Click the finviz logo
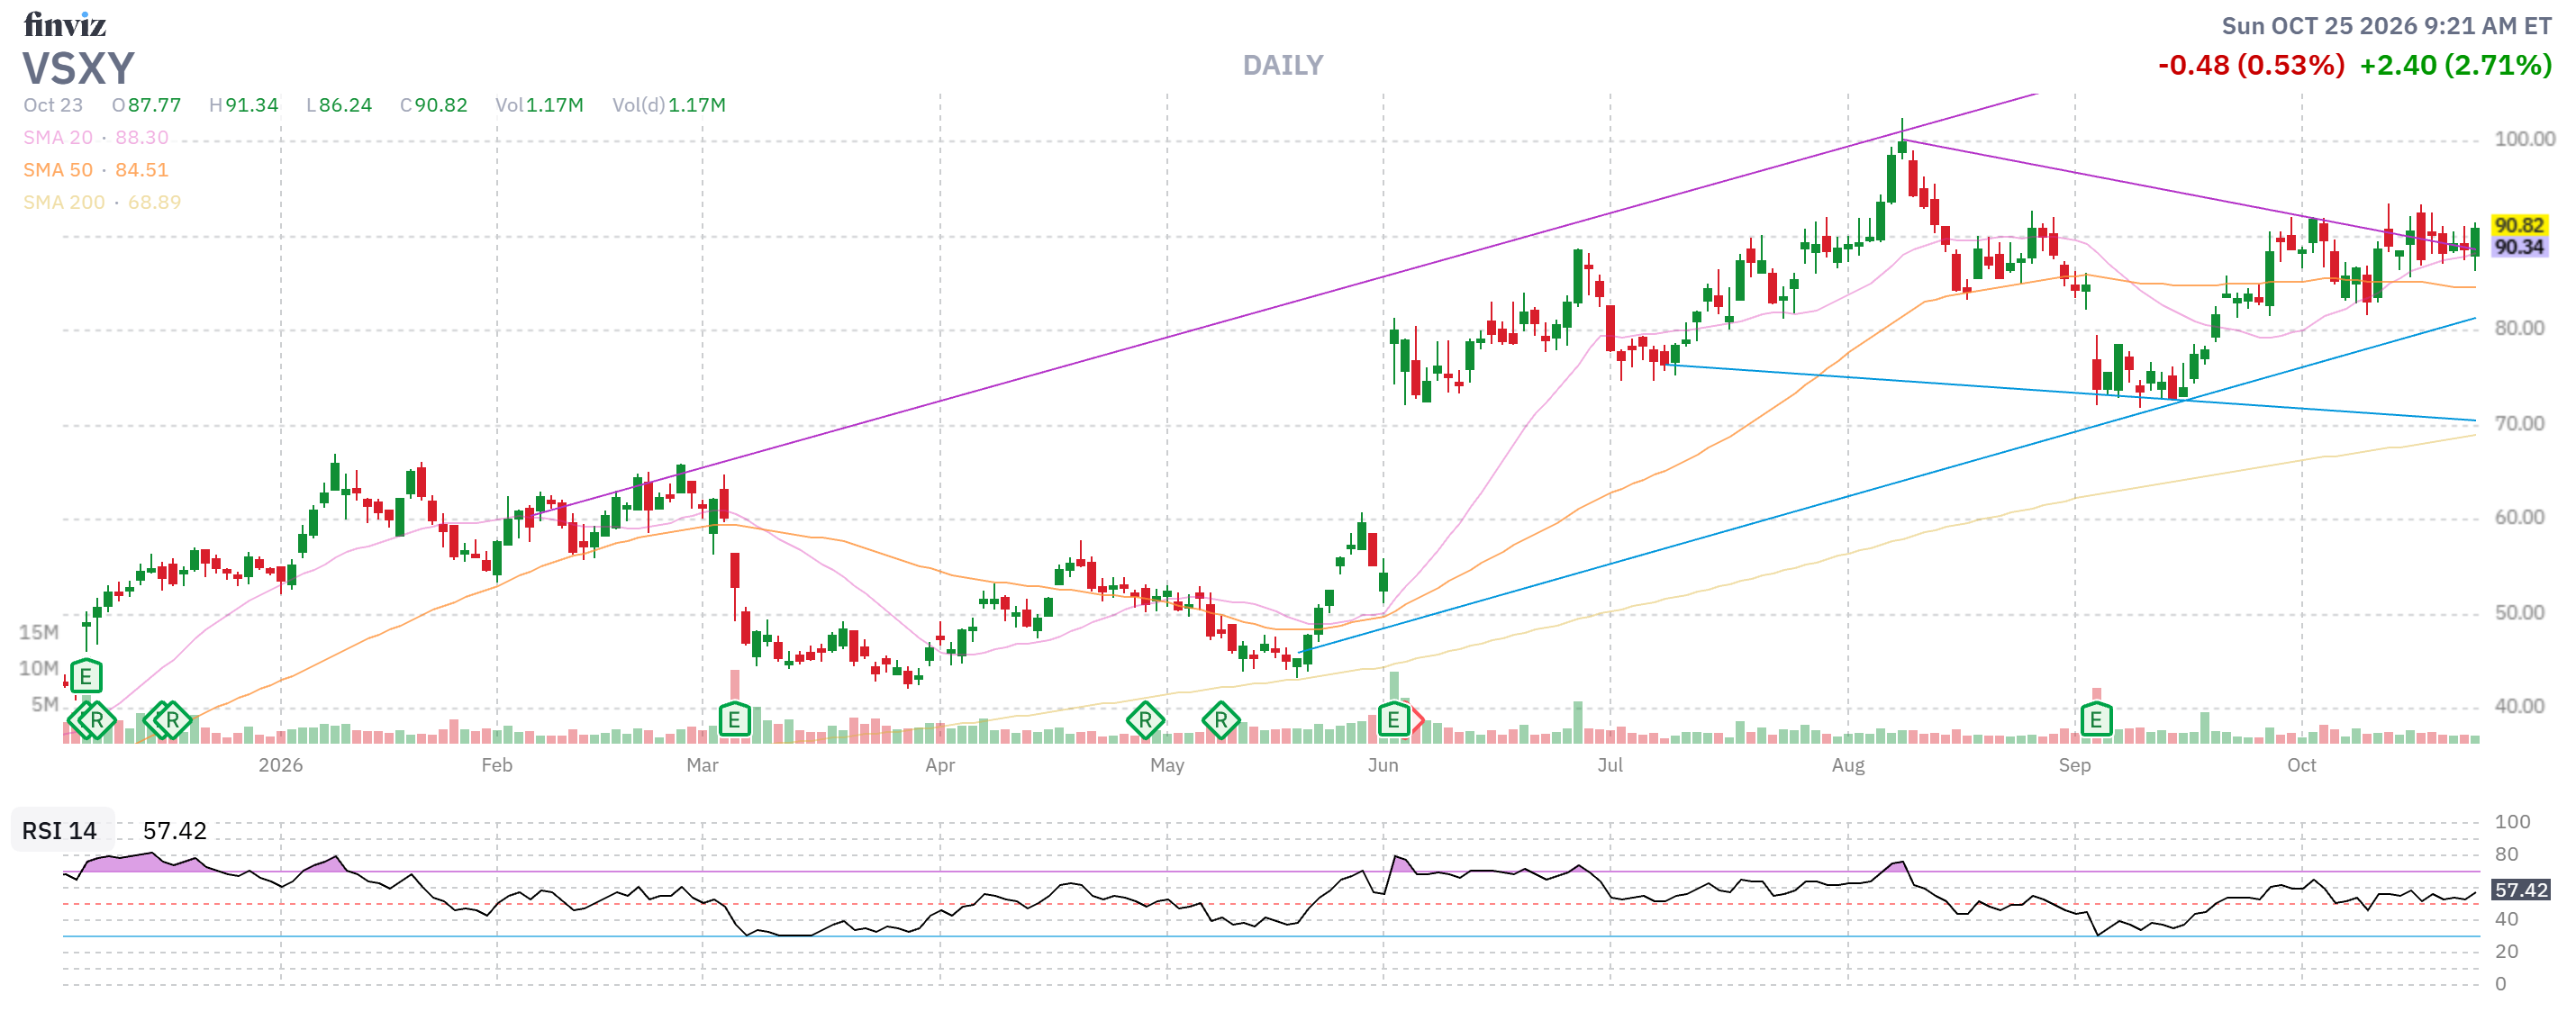The image size is (2576, 1012). tap(65, 24)
